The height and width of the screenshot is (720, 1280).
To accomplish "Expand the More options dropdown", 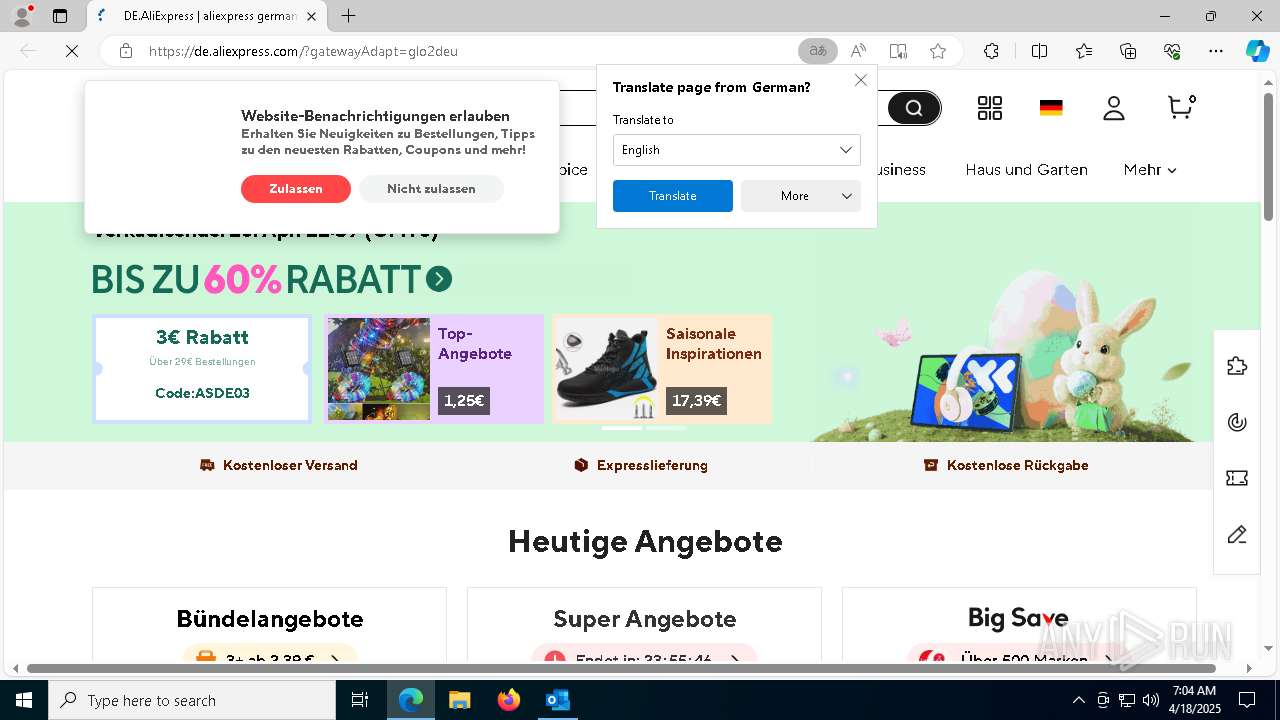I will pyautogui.click(x=801, y=196).
